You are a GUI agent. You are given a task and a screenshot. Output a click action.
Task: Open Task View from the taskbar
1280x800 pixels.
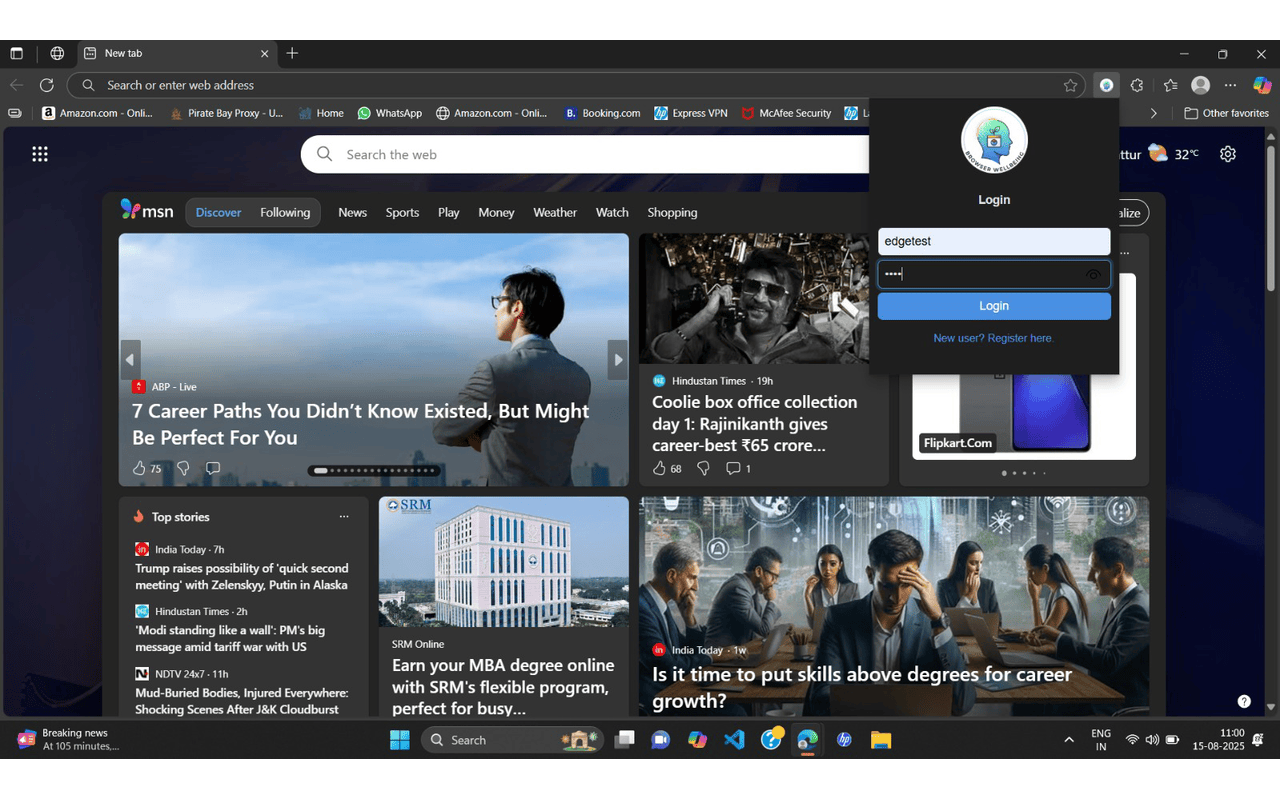pyautogui.click(x=625, y=740)
